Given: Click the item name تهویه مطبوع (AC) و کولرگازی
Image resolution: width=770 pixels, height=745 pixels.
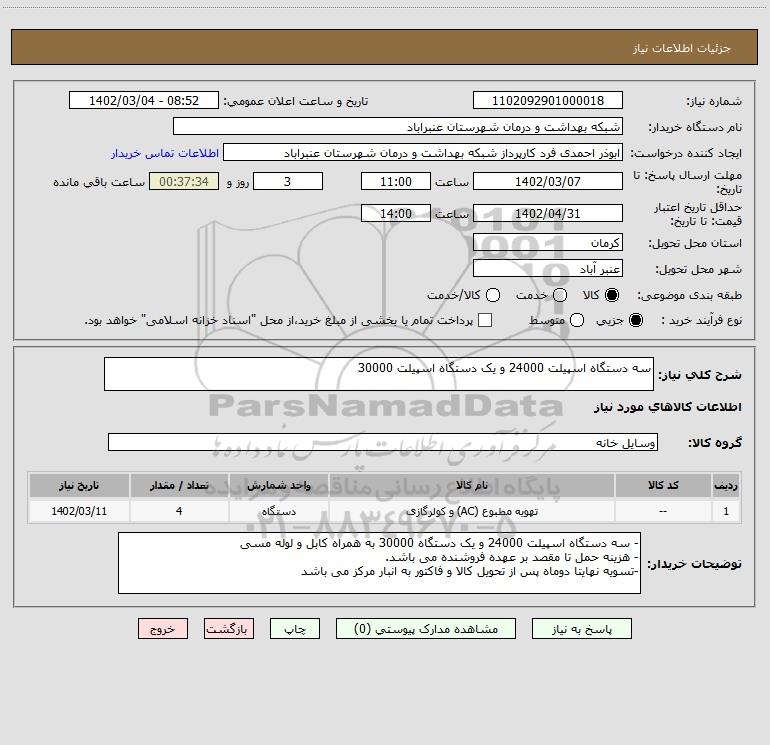Looking at the screenshot, I should click(x=472, y=511).
